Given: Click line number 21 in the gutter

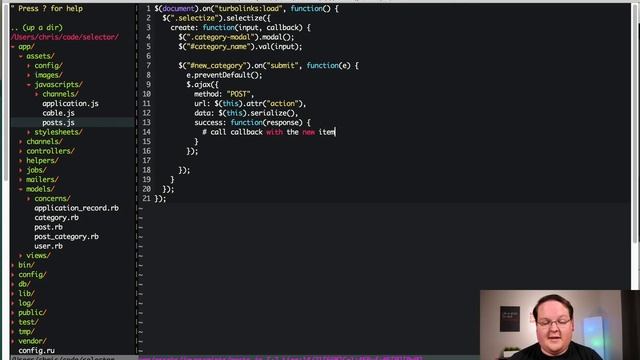Looking at the screenshot, I should [x=147, y=199].
